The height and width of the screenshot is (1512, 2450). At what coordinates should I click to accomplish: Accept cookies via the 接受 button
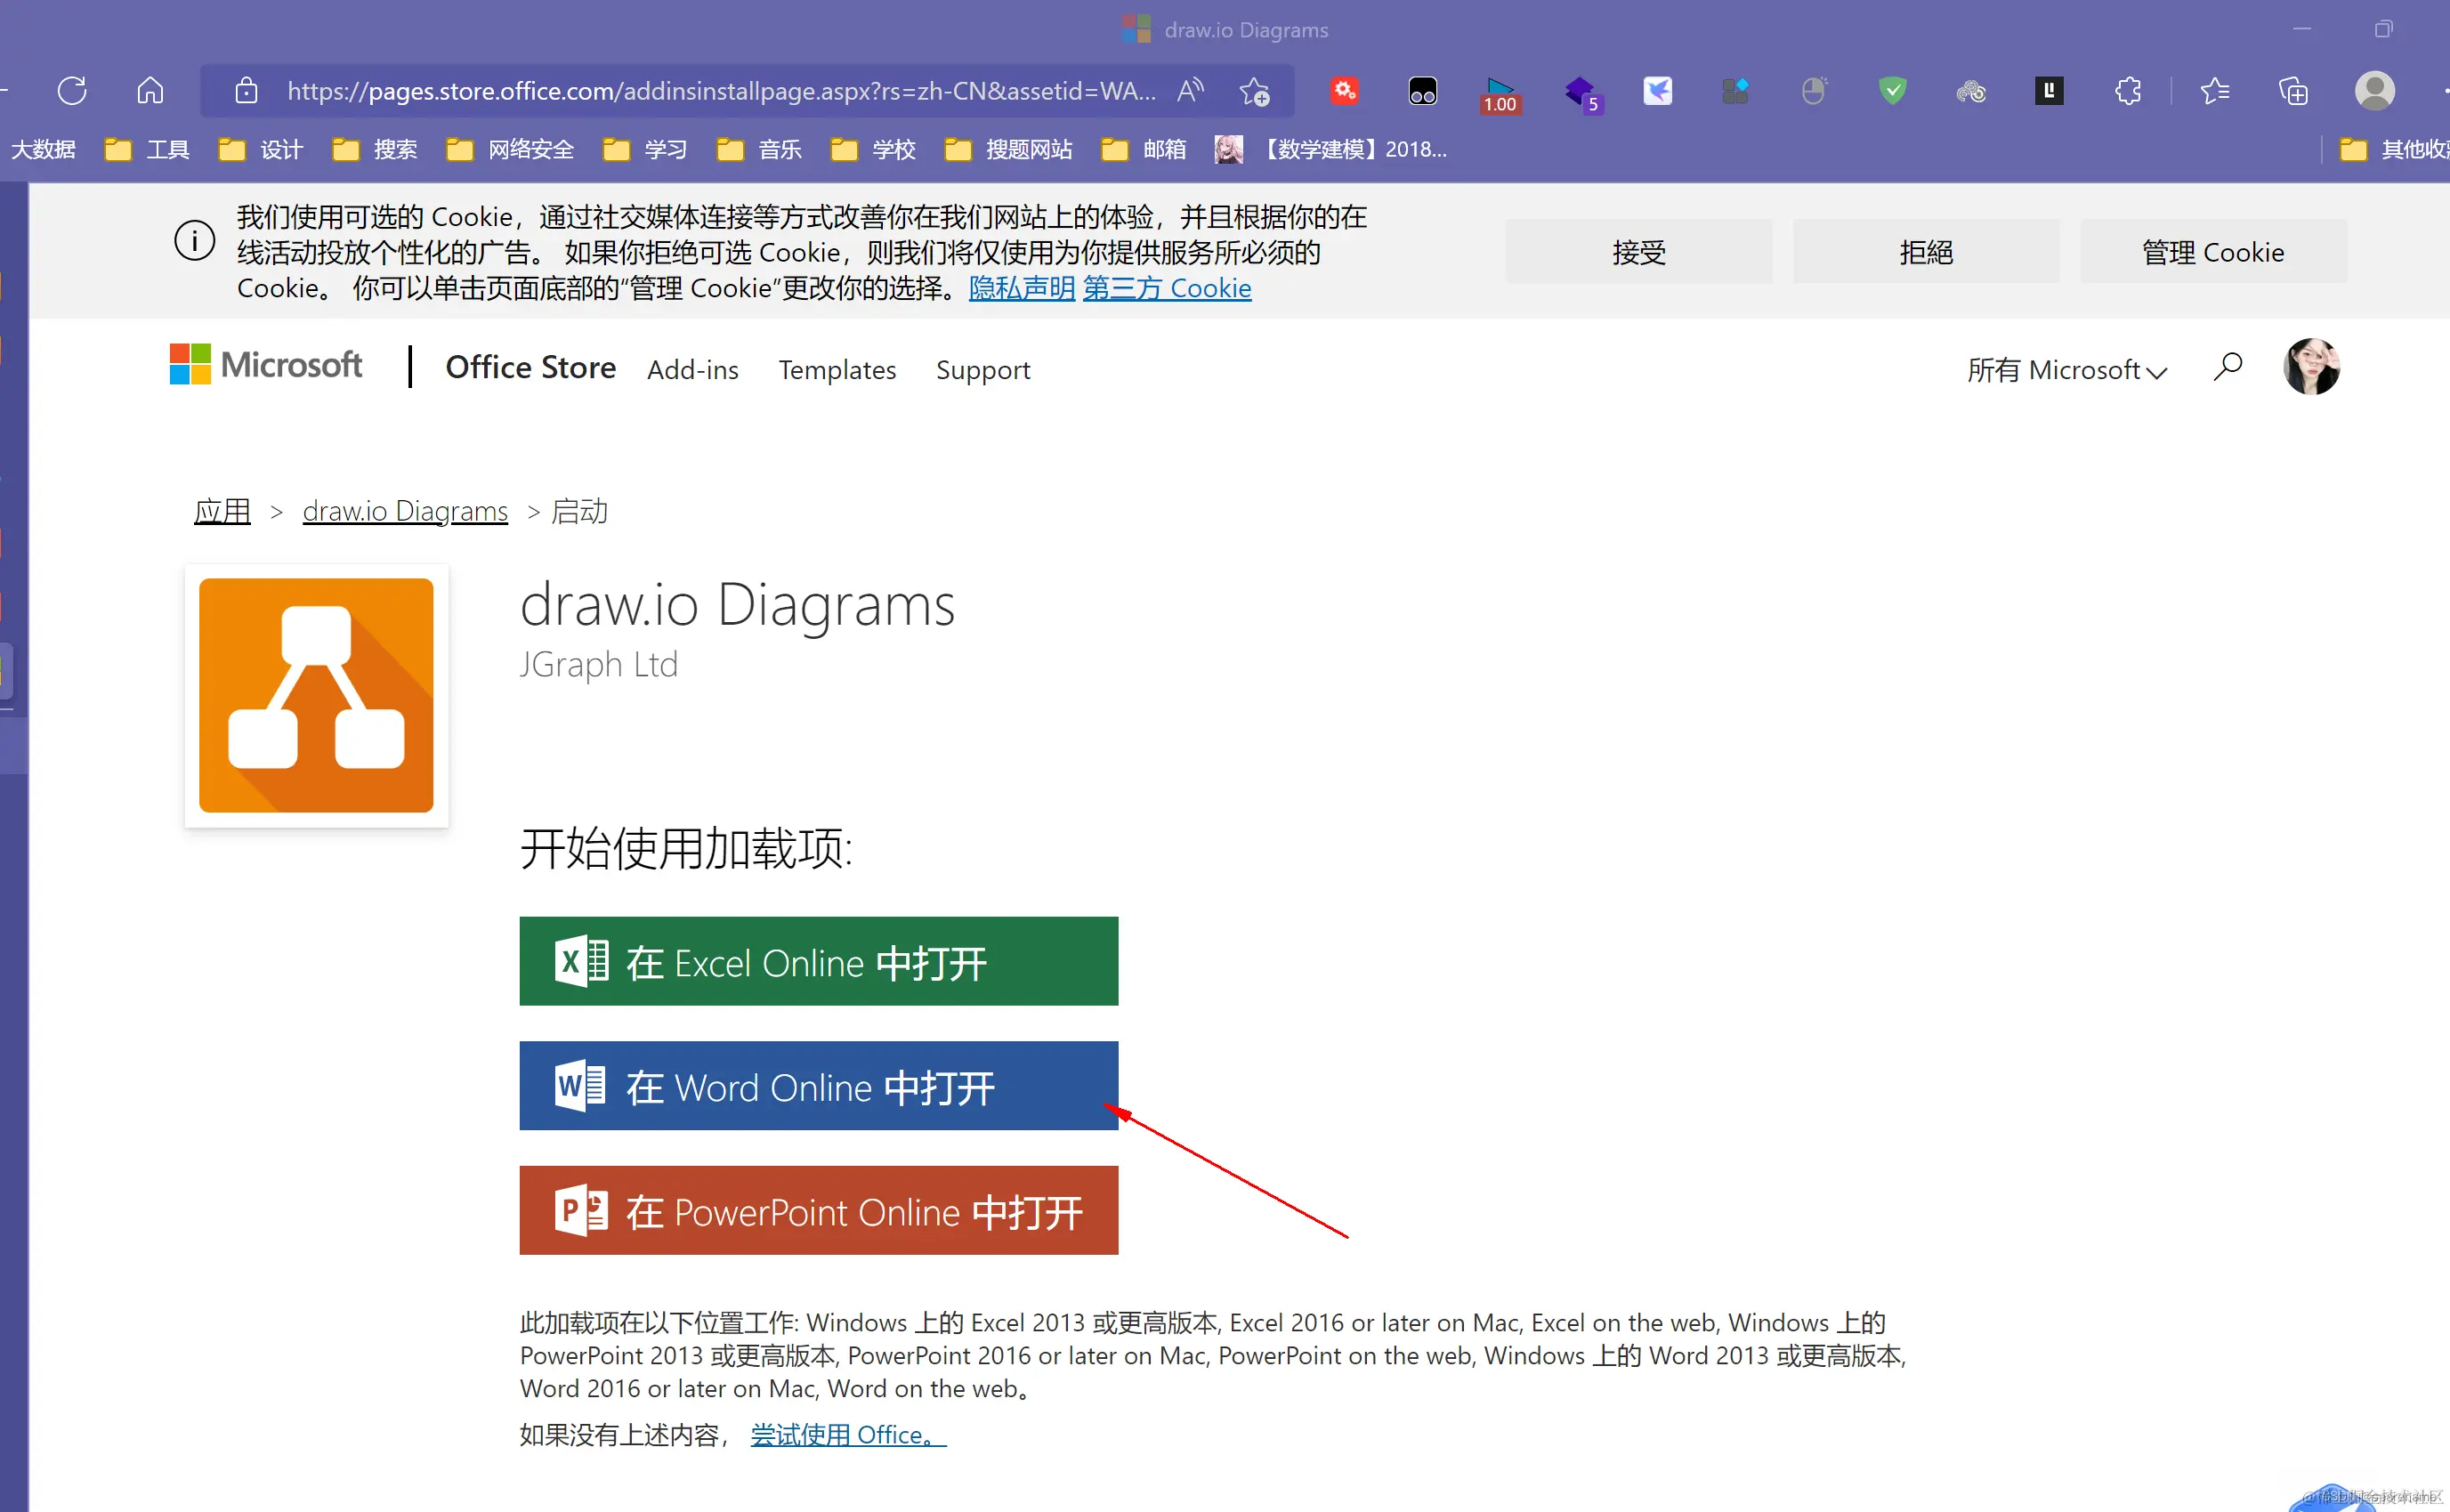click(1638, 251)
